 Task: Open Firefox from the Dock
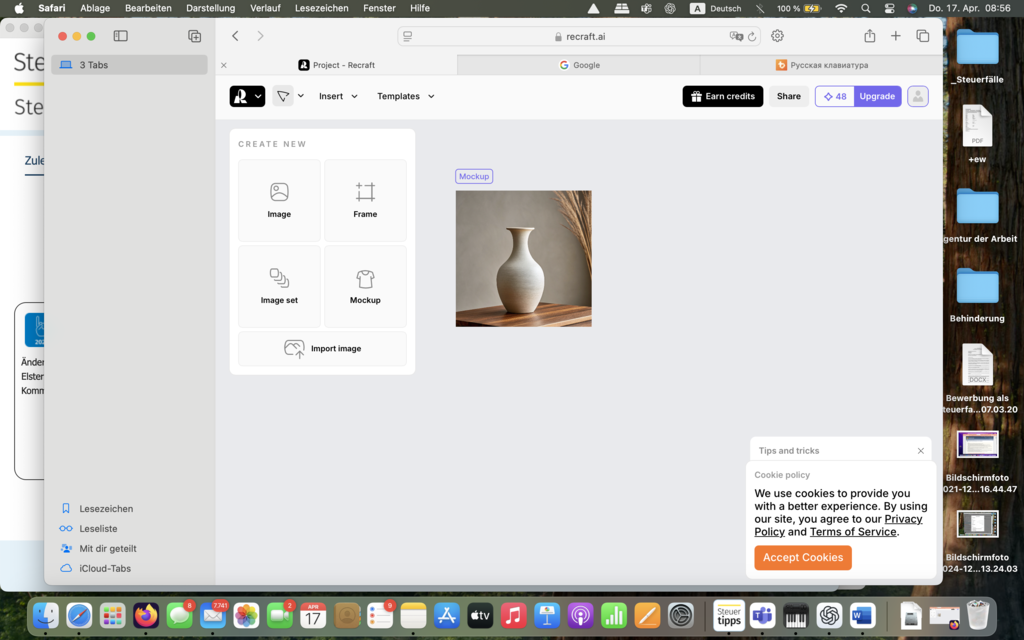click(146, 615)
